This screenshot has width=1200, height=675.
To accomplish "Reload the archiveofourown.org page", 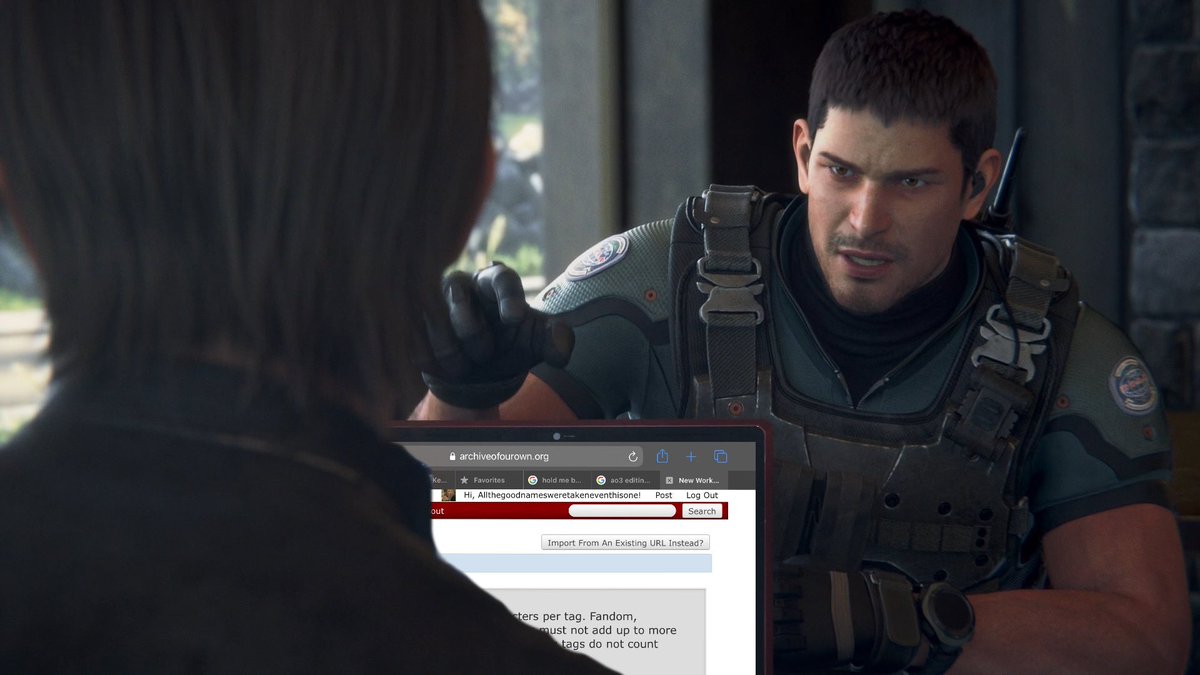I will (x=632, y=456).
